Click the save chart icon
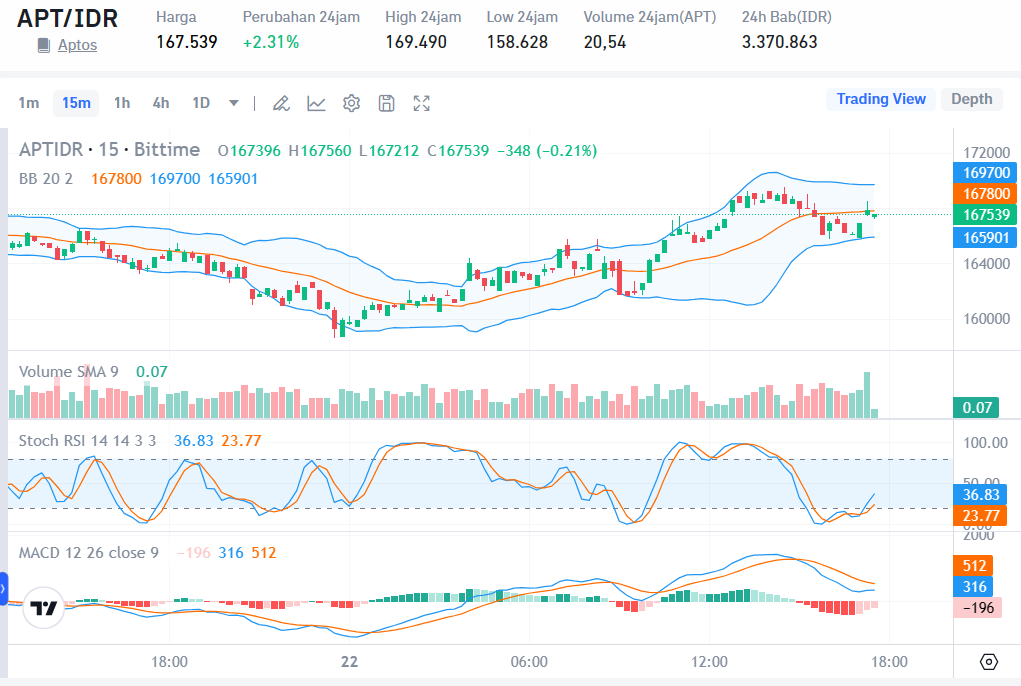This screenshot has width=1021, height=686. click(387, 103)
